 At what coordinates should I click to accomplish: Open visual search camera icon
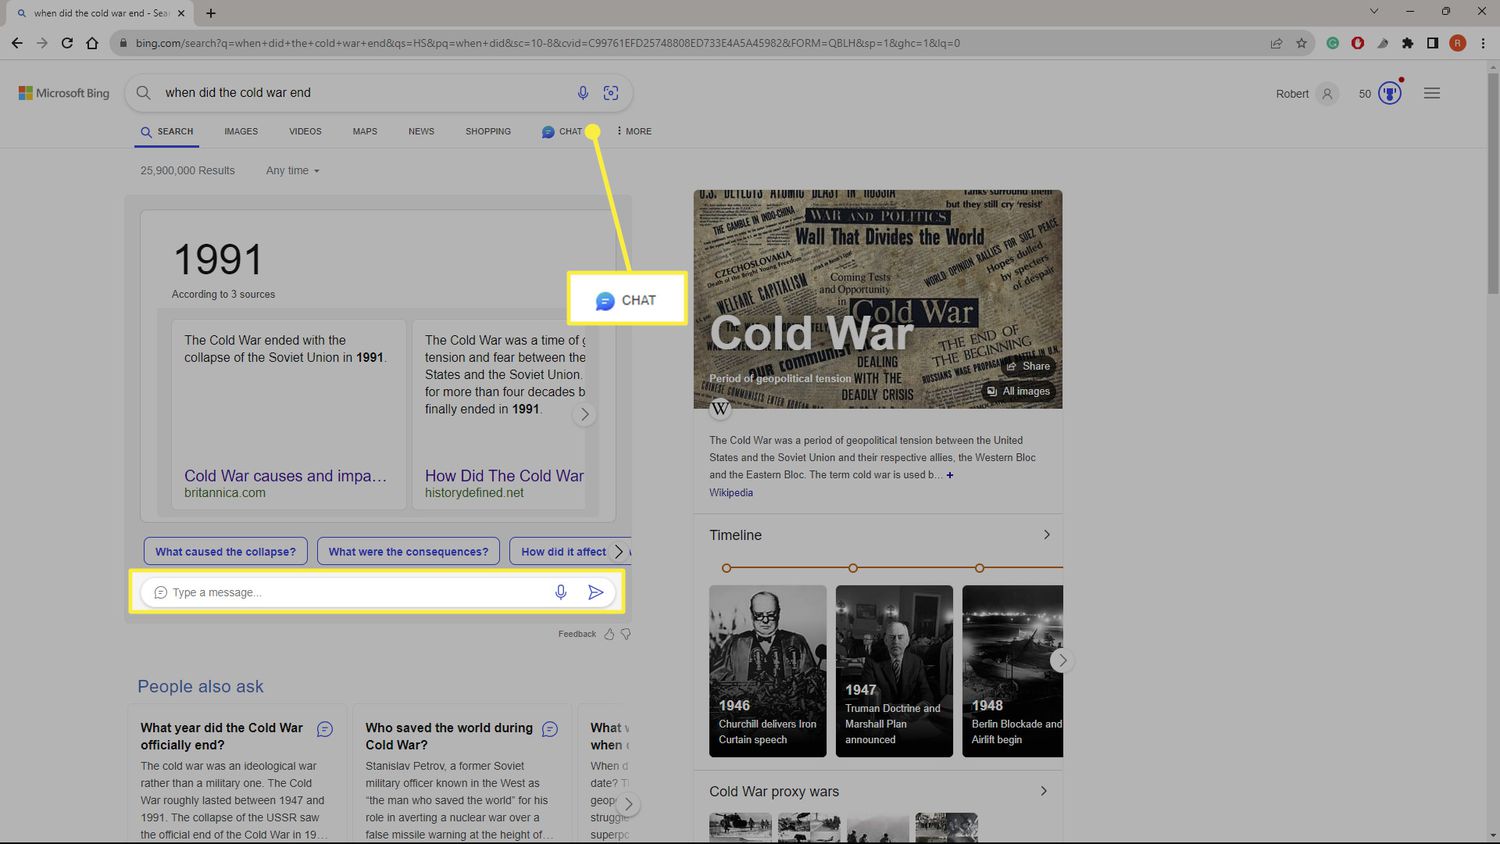(611, 93)
